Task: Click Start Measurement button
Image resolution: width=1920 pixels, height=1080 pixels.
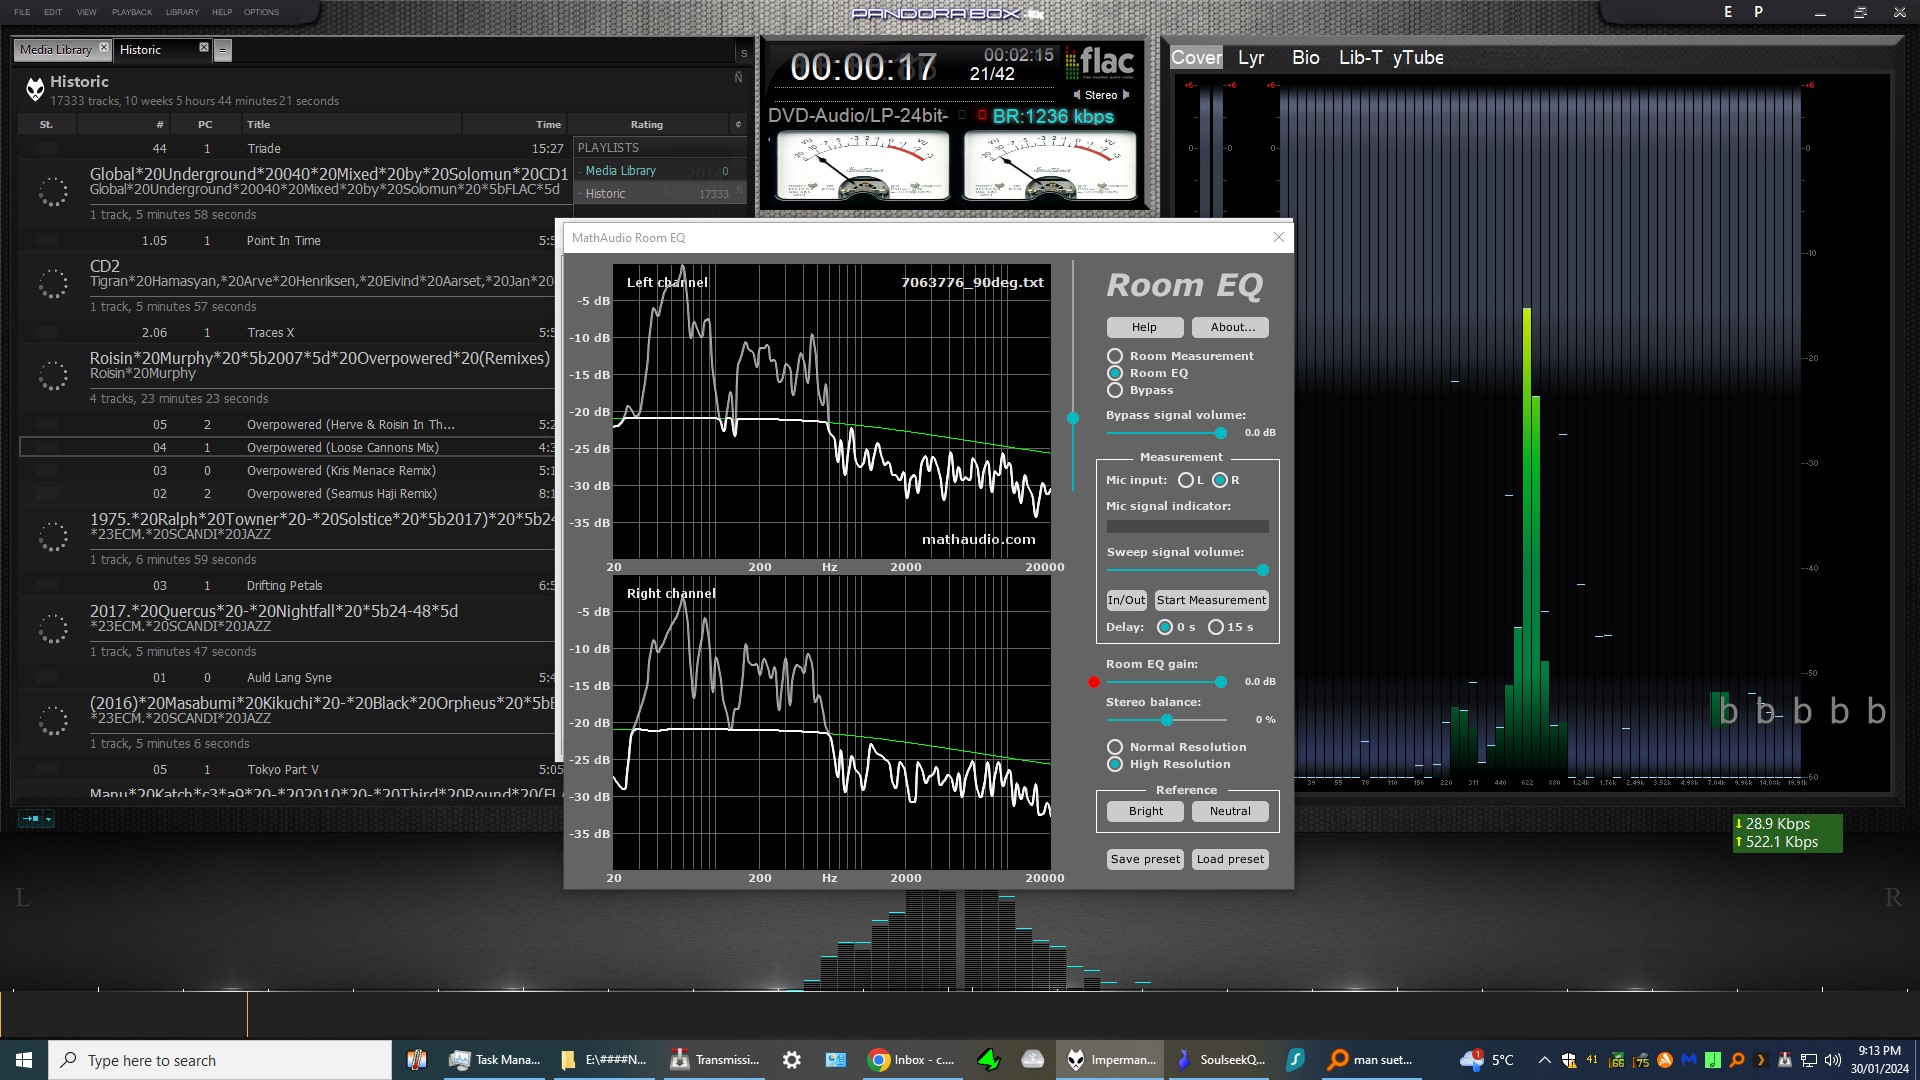Action: (x=1211, y=600)
